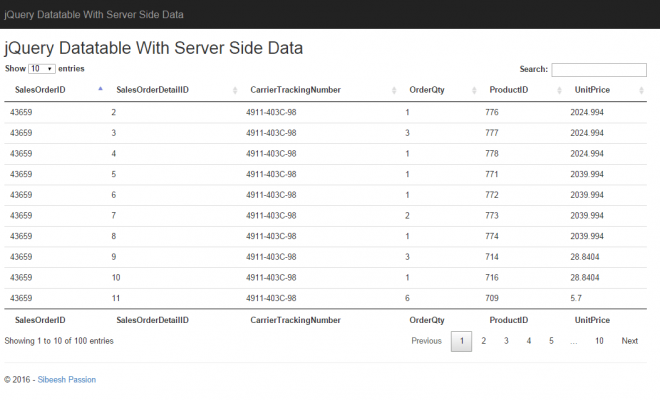
Task: Click SalesOrderDetailID cell 8
Action: click(x=114, y=236)
